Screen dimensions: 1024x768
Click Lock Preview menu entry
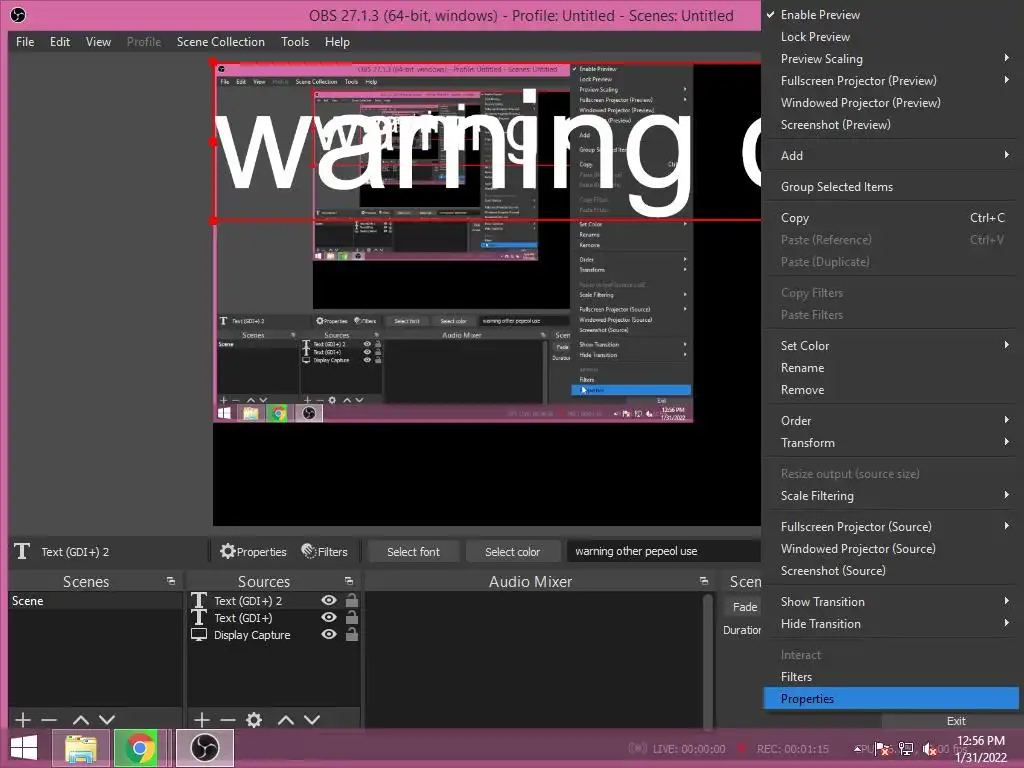tap(890, 37)
